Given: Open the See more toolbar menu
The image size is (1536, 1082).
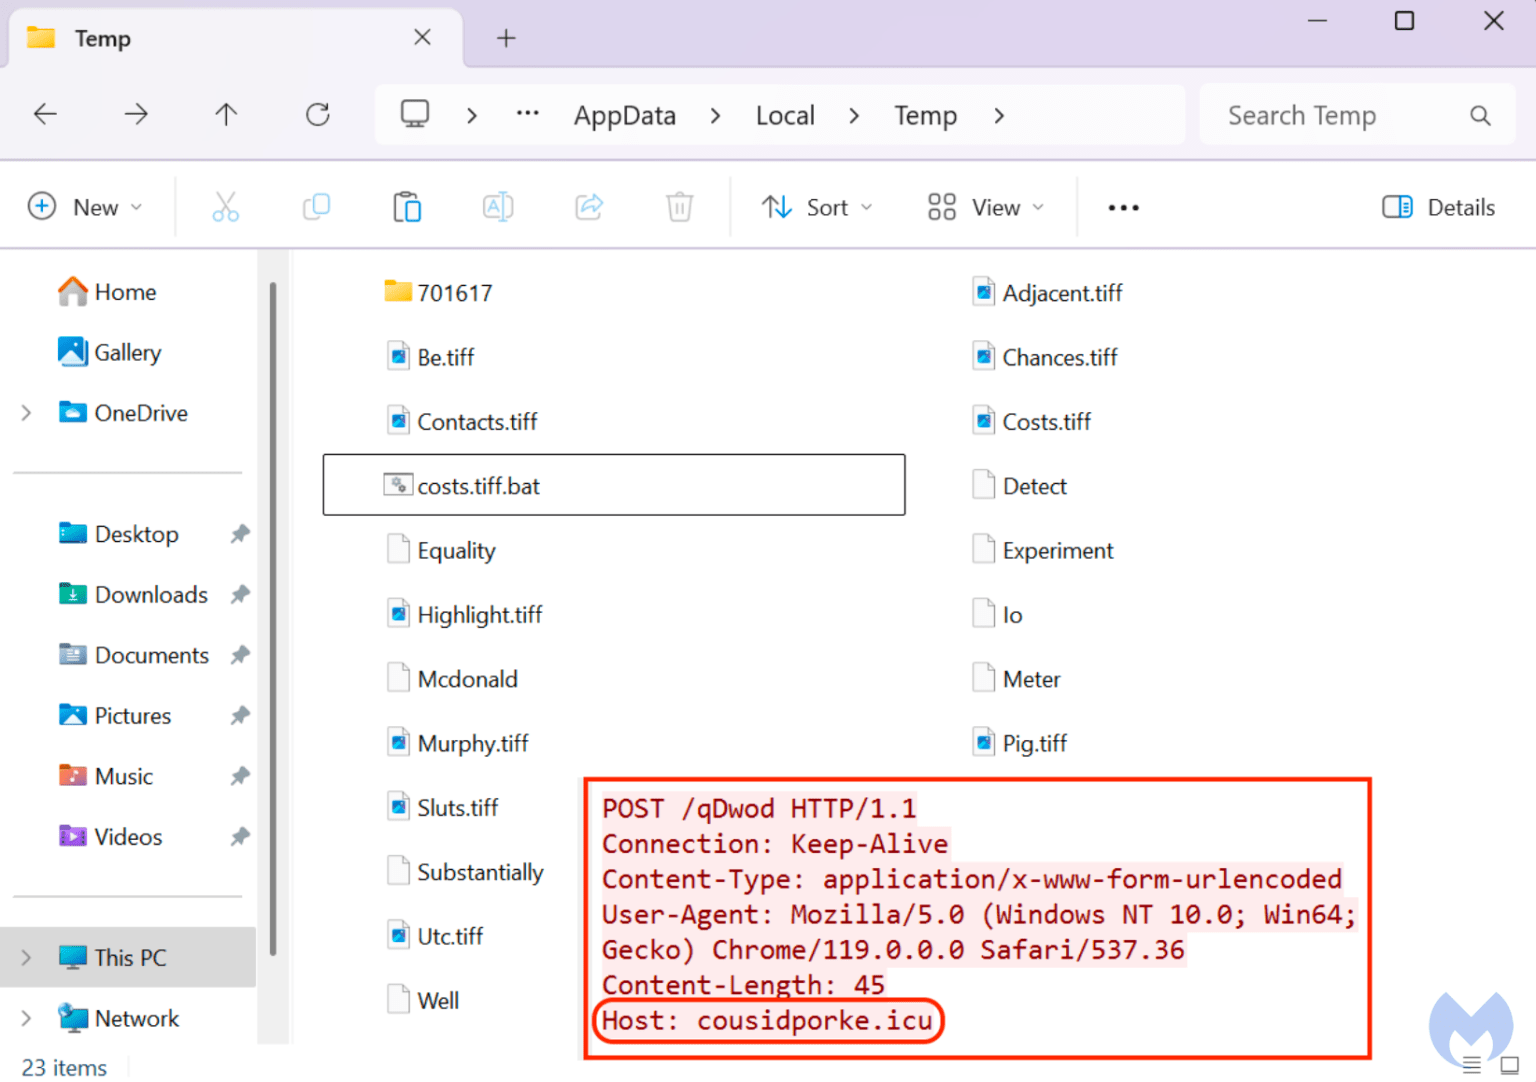Looking at the screenshot, I should click(1123, 207).
